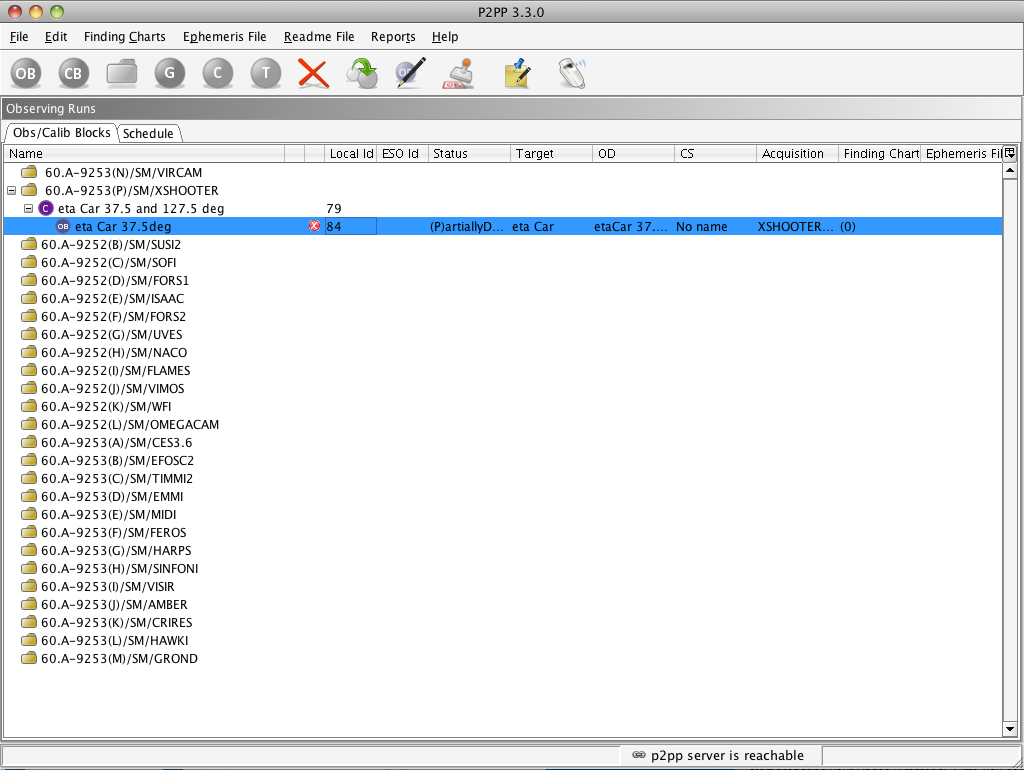Select run 60.A-9252(J)/SM/VIMOS
Viewport: 1024px width, 770px height.
point(113,389)
